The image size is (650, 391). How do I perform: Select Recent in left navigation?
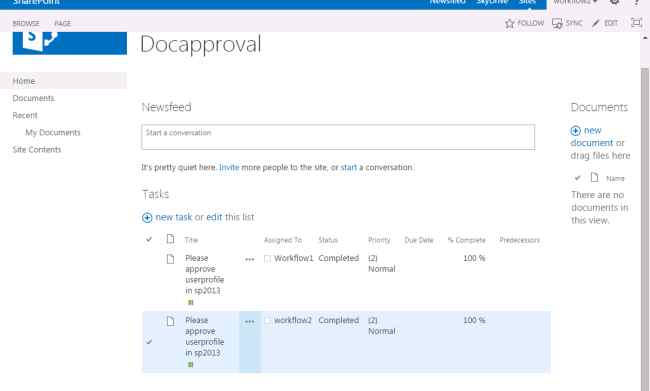click(25, 115)
